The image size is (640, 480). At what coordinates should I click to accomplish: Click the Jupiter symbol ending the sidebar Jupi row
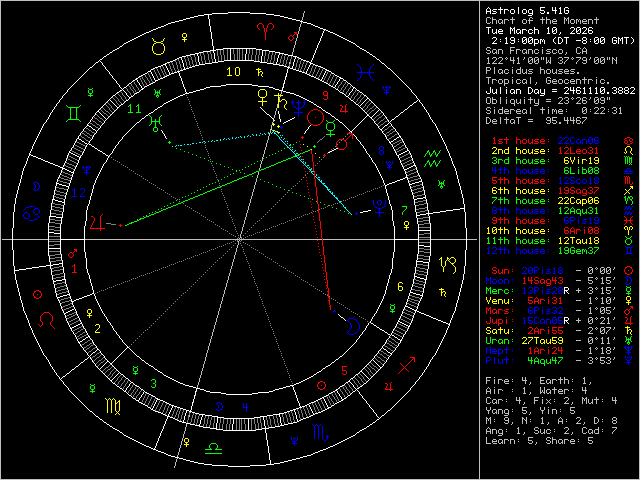629,320
